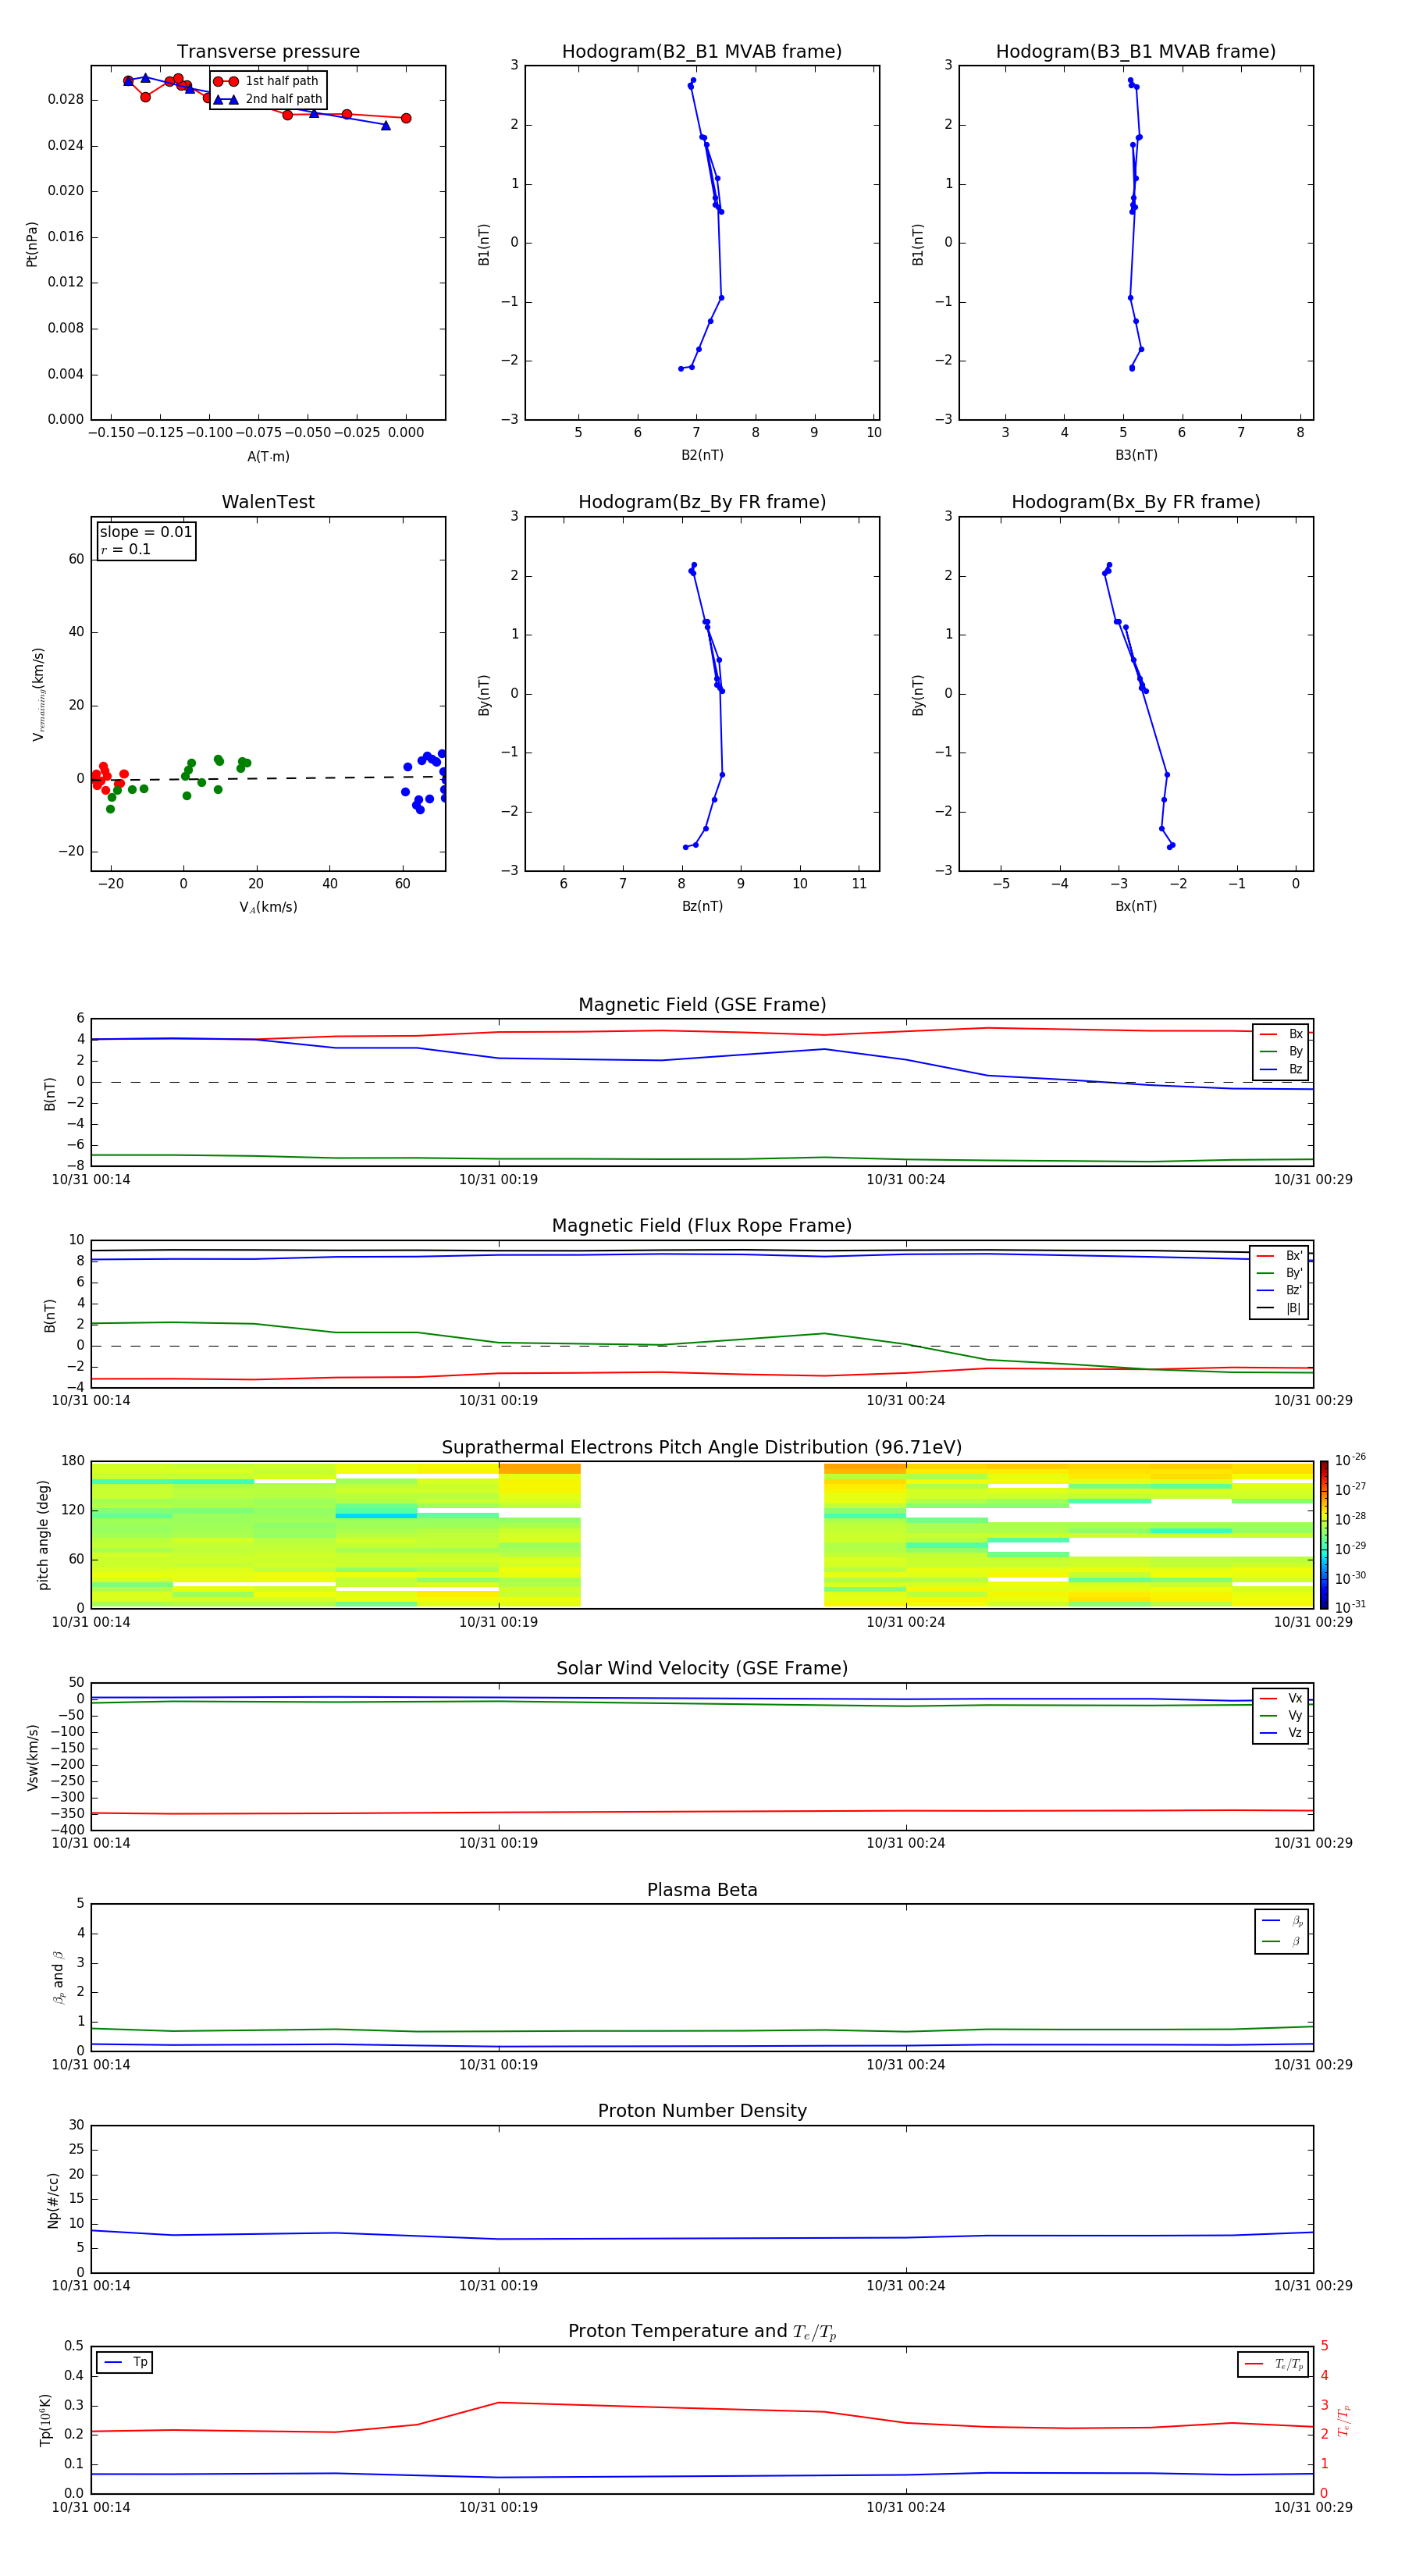Screen dimensions: 1405x2576
Task: Click the "Tp(10^6K)" y-axis label
Action: point(45,2420)
